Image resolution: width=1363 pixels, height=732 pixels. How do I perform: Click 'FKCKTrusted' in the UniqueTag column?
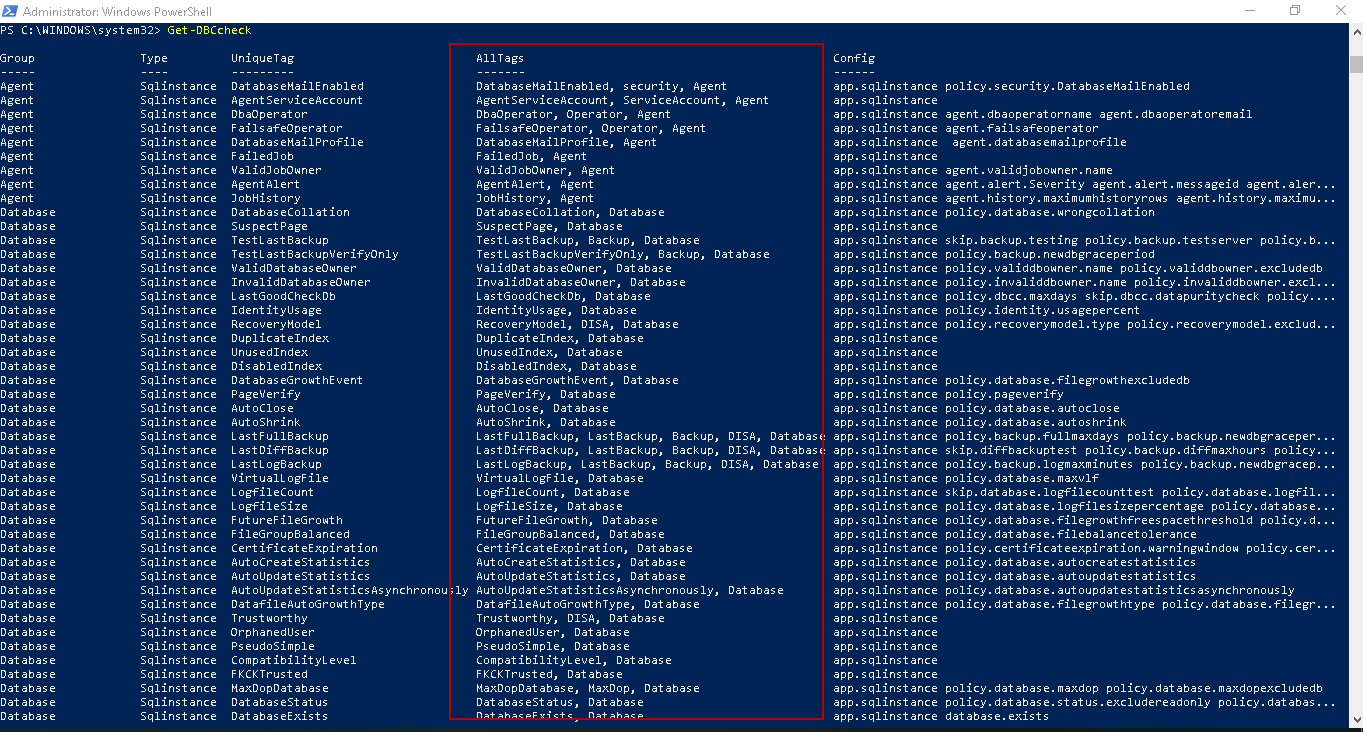tap(269, 674)
